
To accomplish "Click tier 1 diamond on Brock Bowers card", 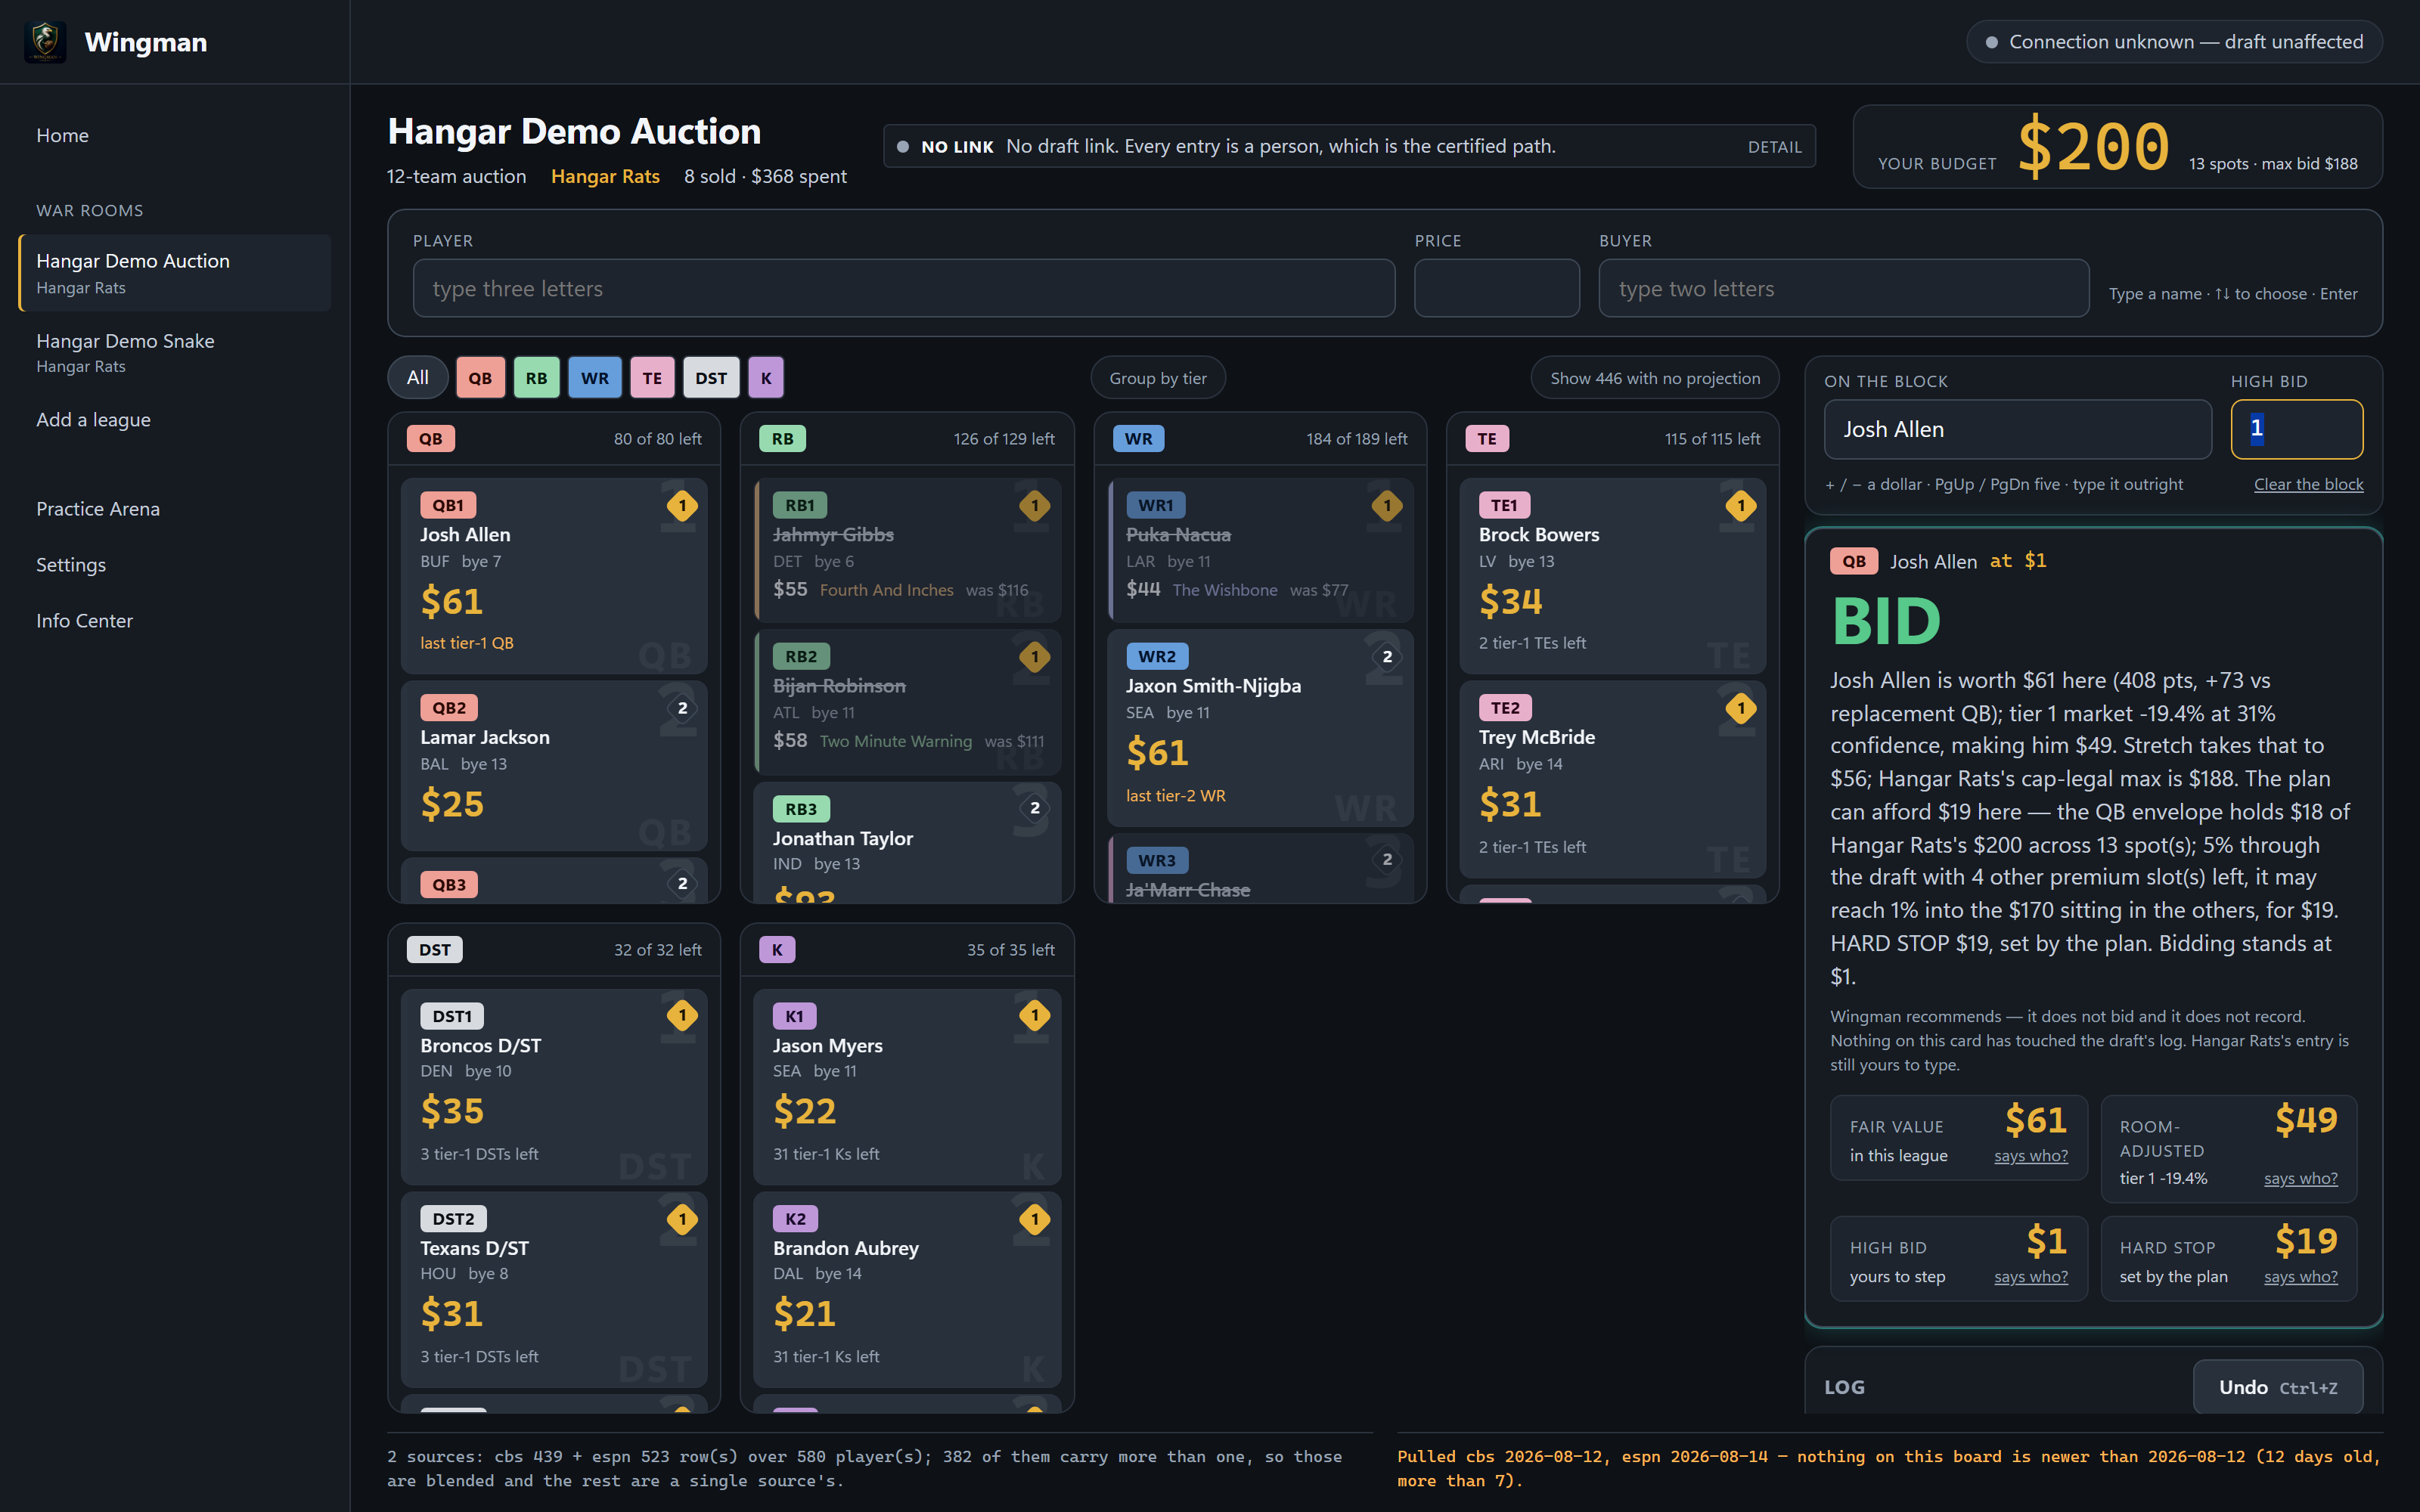I will coord(1741,506).
